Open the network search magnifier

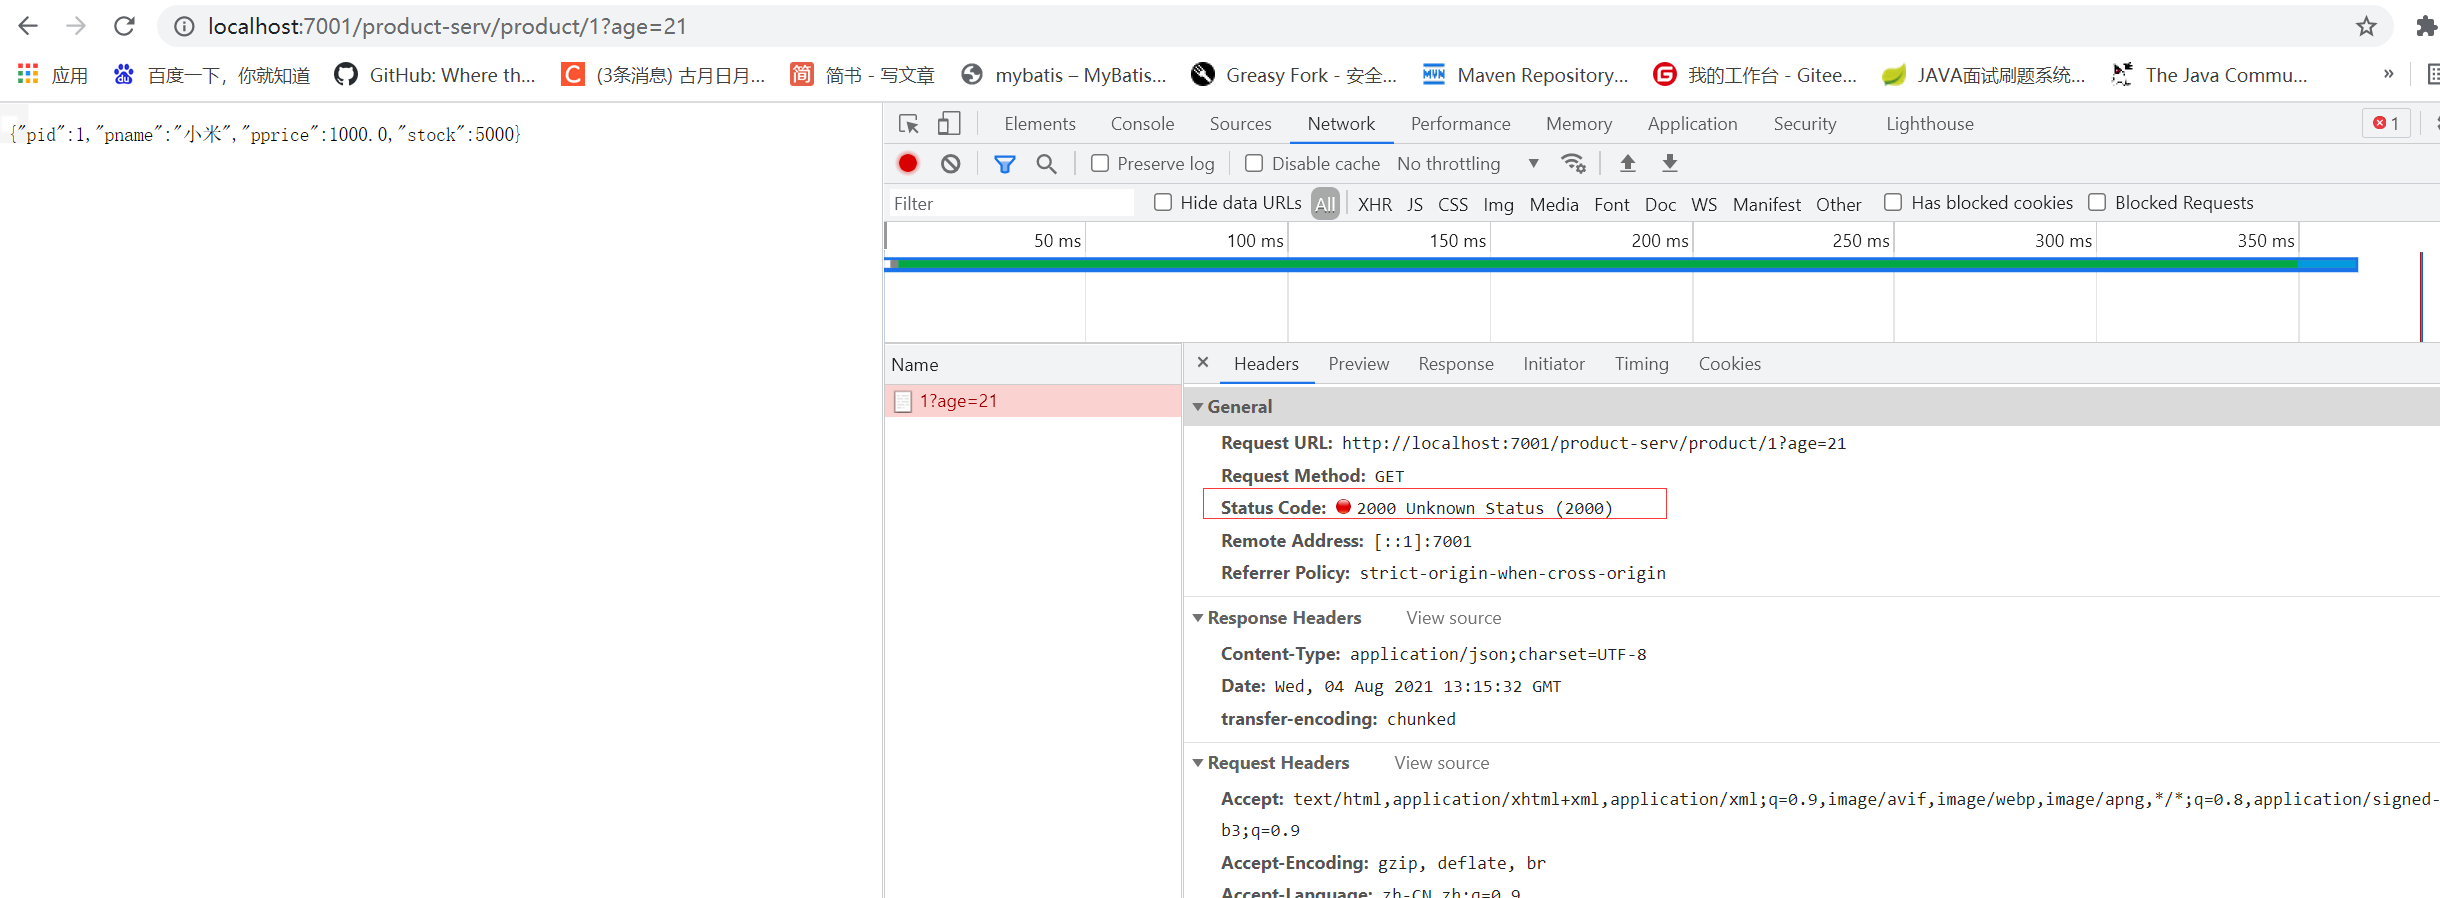1047,163
